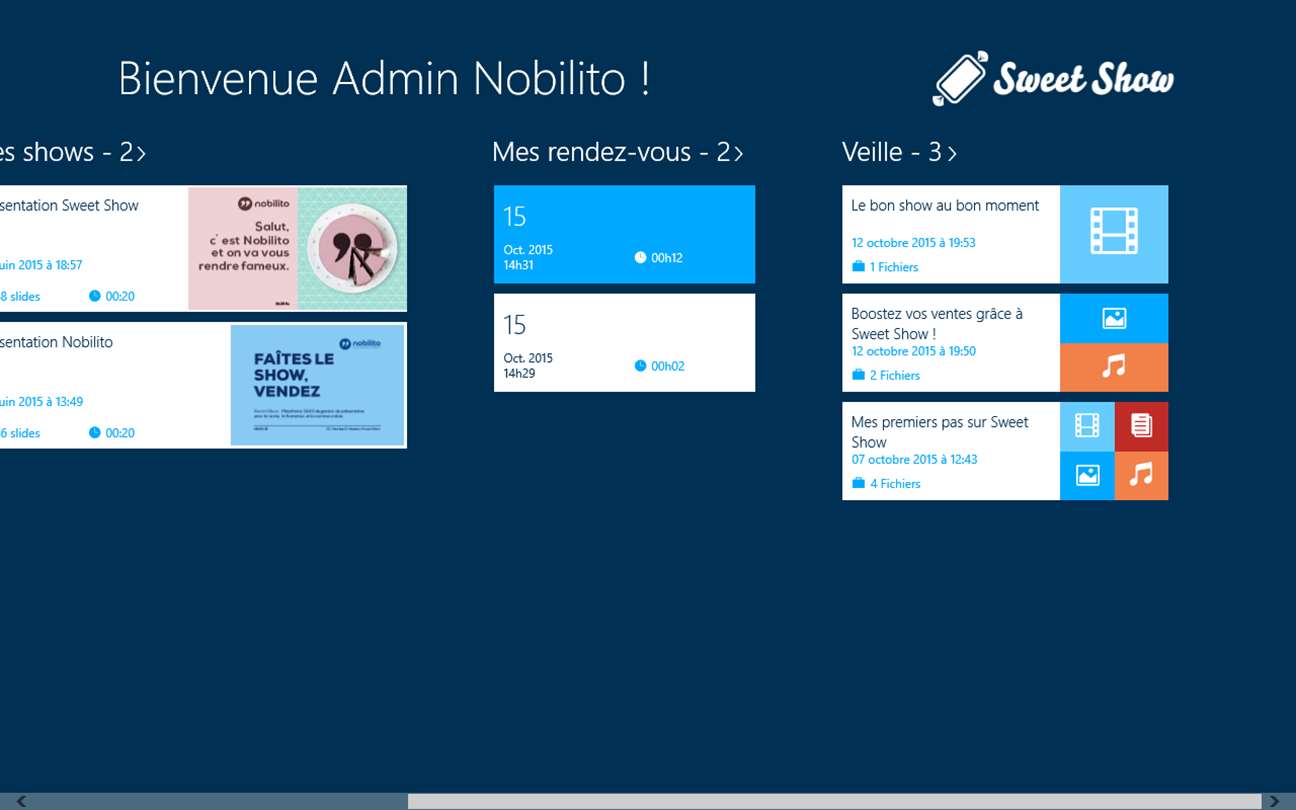Click the 1 Fichiers label
This screenshot has height=810, width=1296.
click(894, 267)
